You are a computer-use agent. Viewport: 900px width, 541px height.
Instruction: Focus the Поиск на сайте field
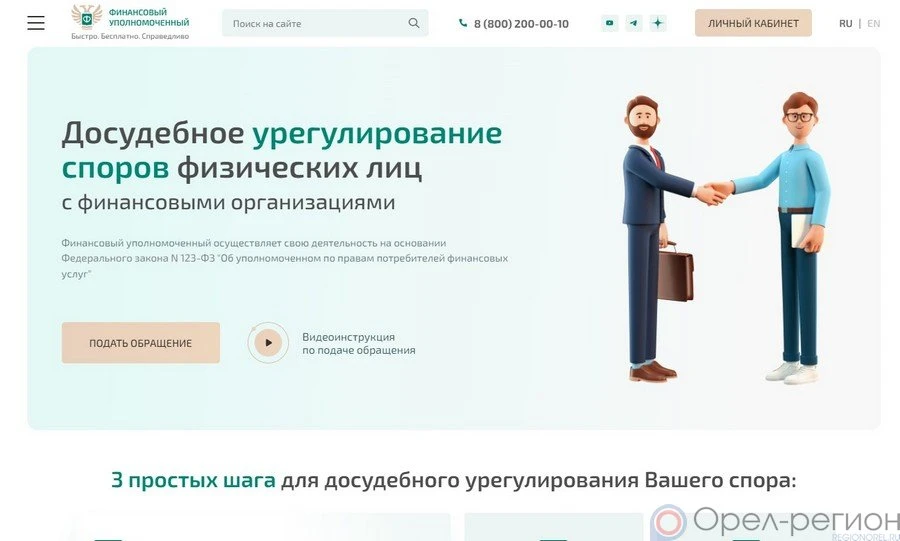[x=325, y=23]
